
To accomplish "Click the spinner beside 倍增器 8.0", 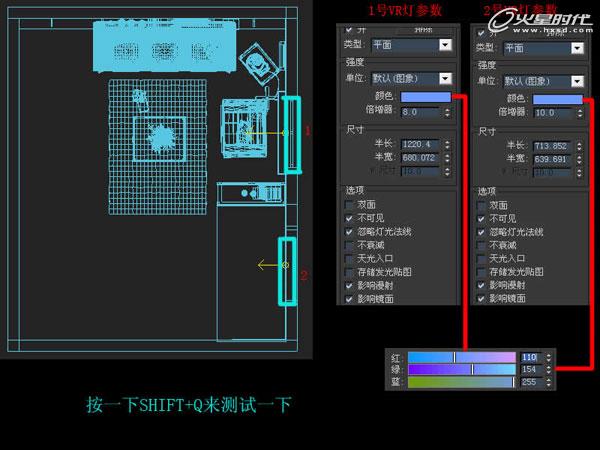I will point(447,112).
